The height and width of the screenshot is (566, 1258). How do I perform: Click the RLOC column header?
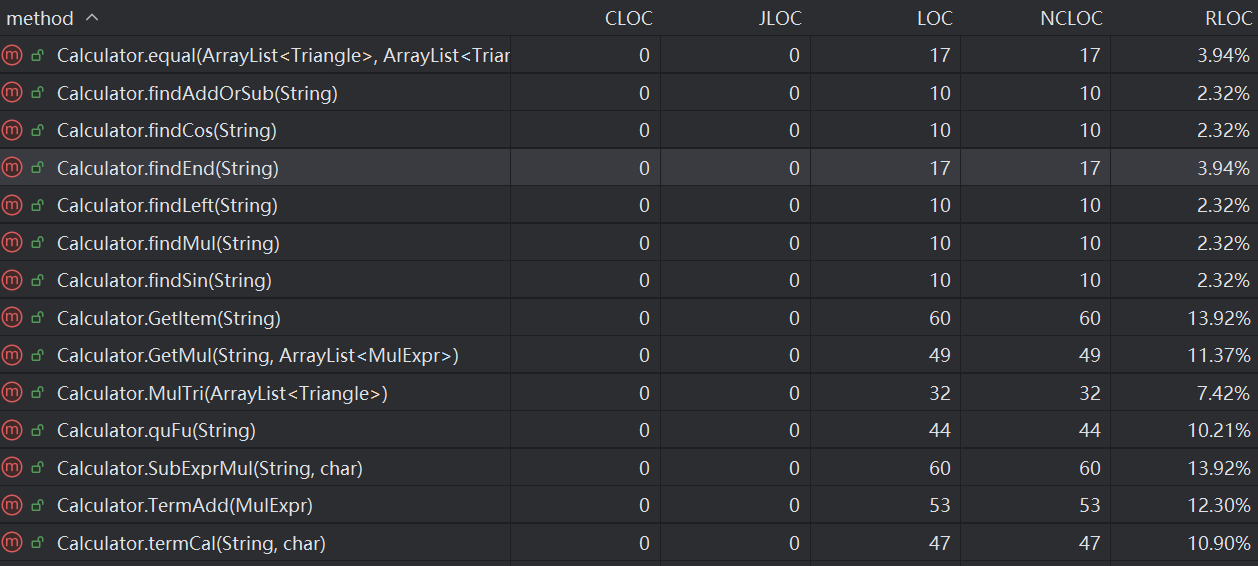(1228, 18)
